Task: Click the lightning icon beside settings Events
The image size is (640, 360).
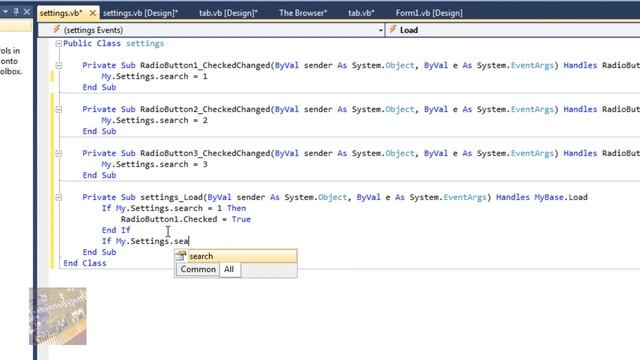Action: 56,29
